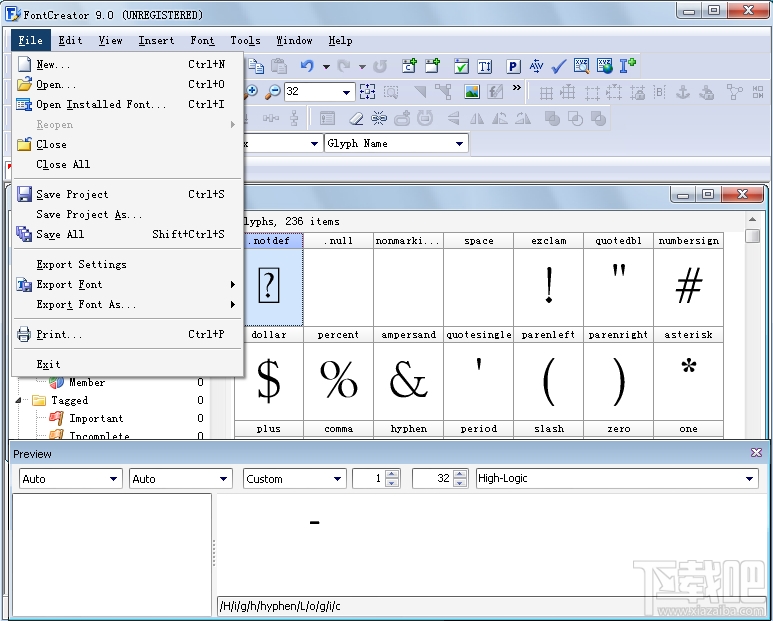The image size is (773, 621).
Task: Click the XYZ magnifier find icon
Action: click(582, 66)
